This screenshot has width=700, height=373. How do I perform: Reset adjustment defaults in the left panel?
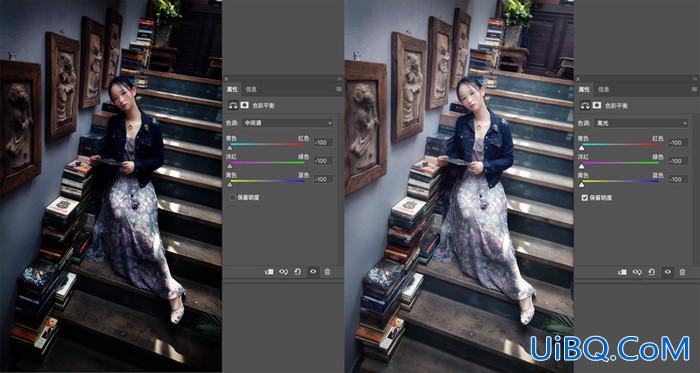click(x=298, y=271)
